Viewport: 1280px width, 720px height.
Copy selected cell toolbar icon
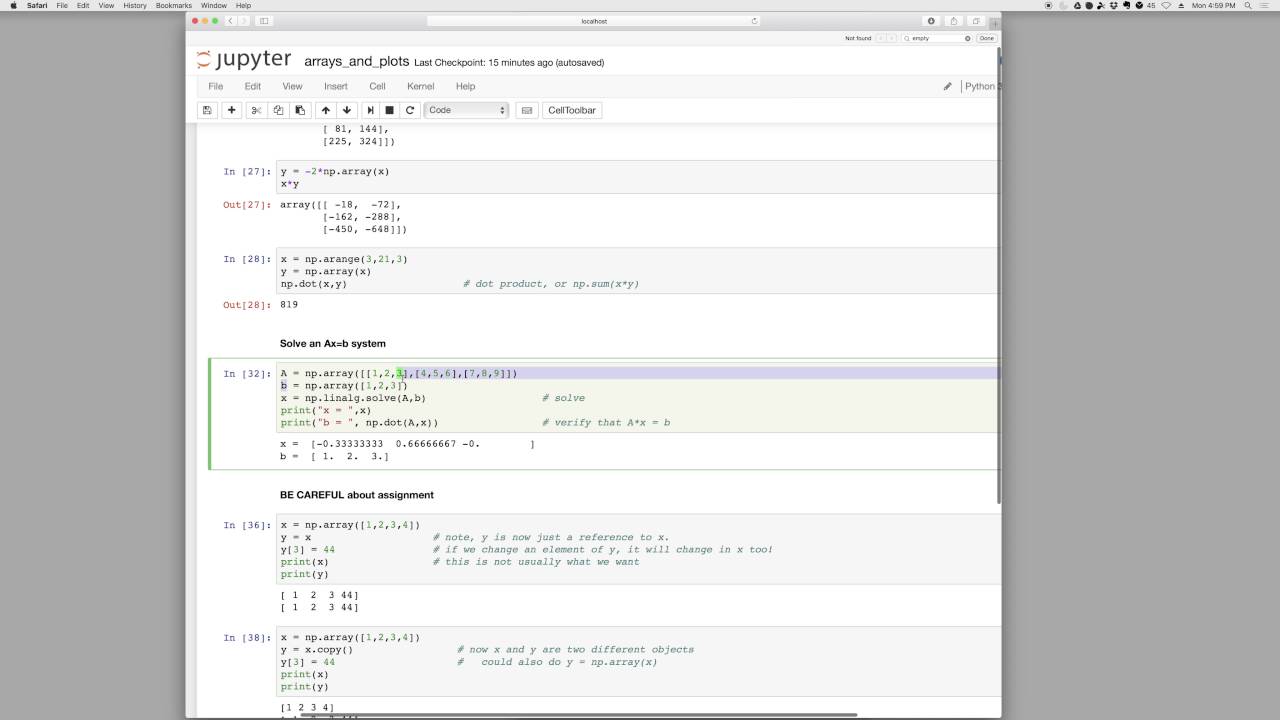pyautogui.click(x=278, y=110)
